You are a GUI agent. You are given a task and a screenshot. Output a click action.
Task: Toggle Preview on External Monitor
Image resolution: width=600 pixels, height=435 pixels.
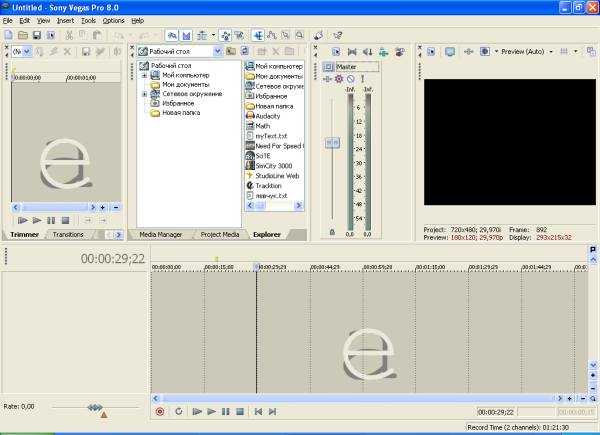click(450, 51)
